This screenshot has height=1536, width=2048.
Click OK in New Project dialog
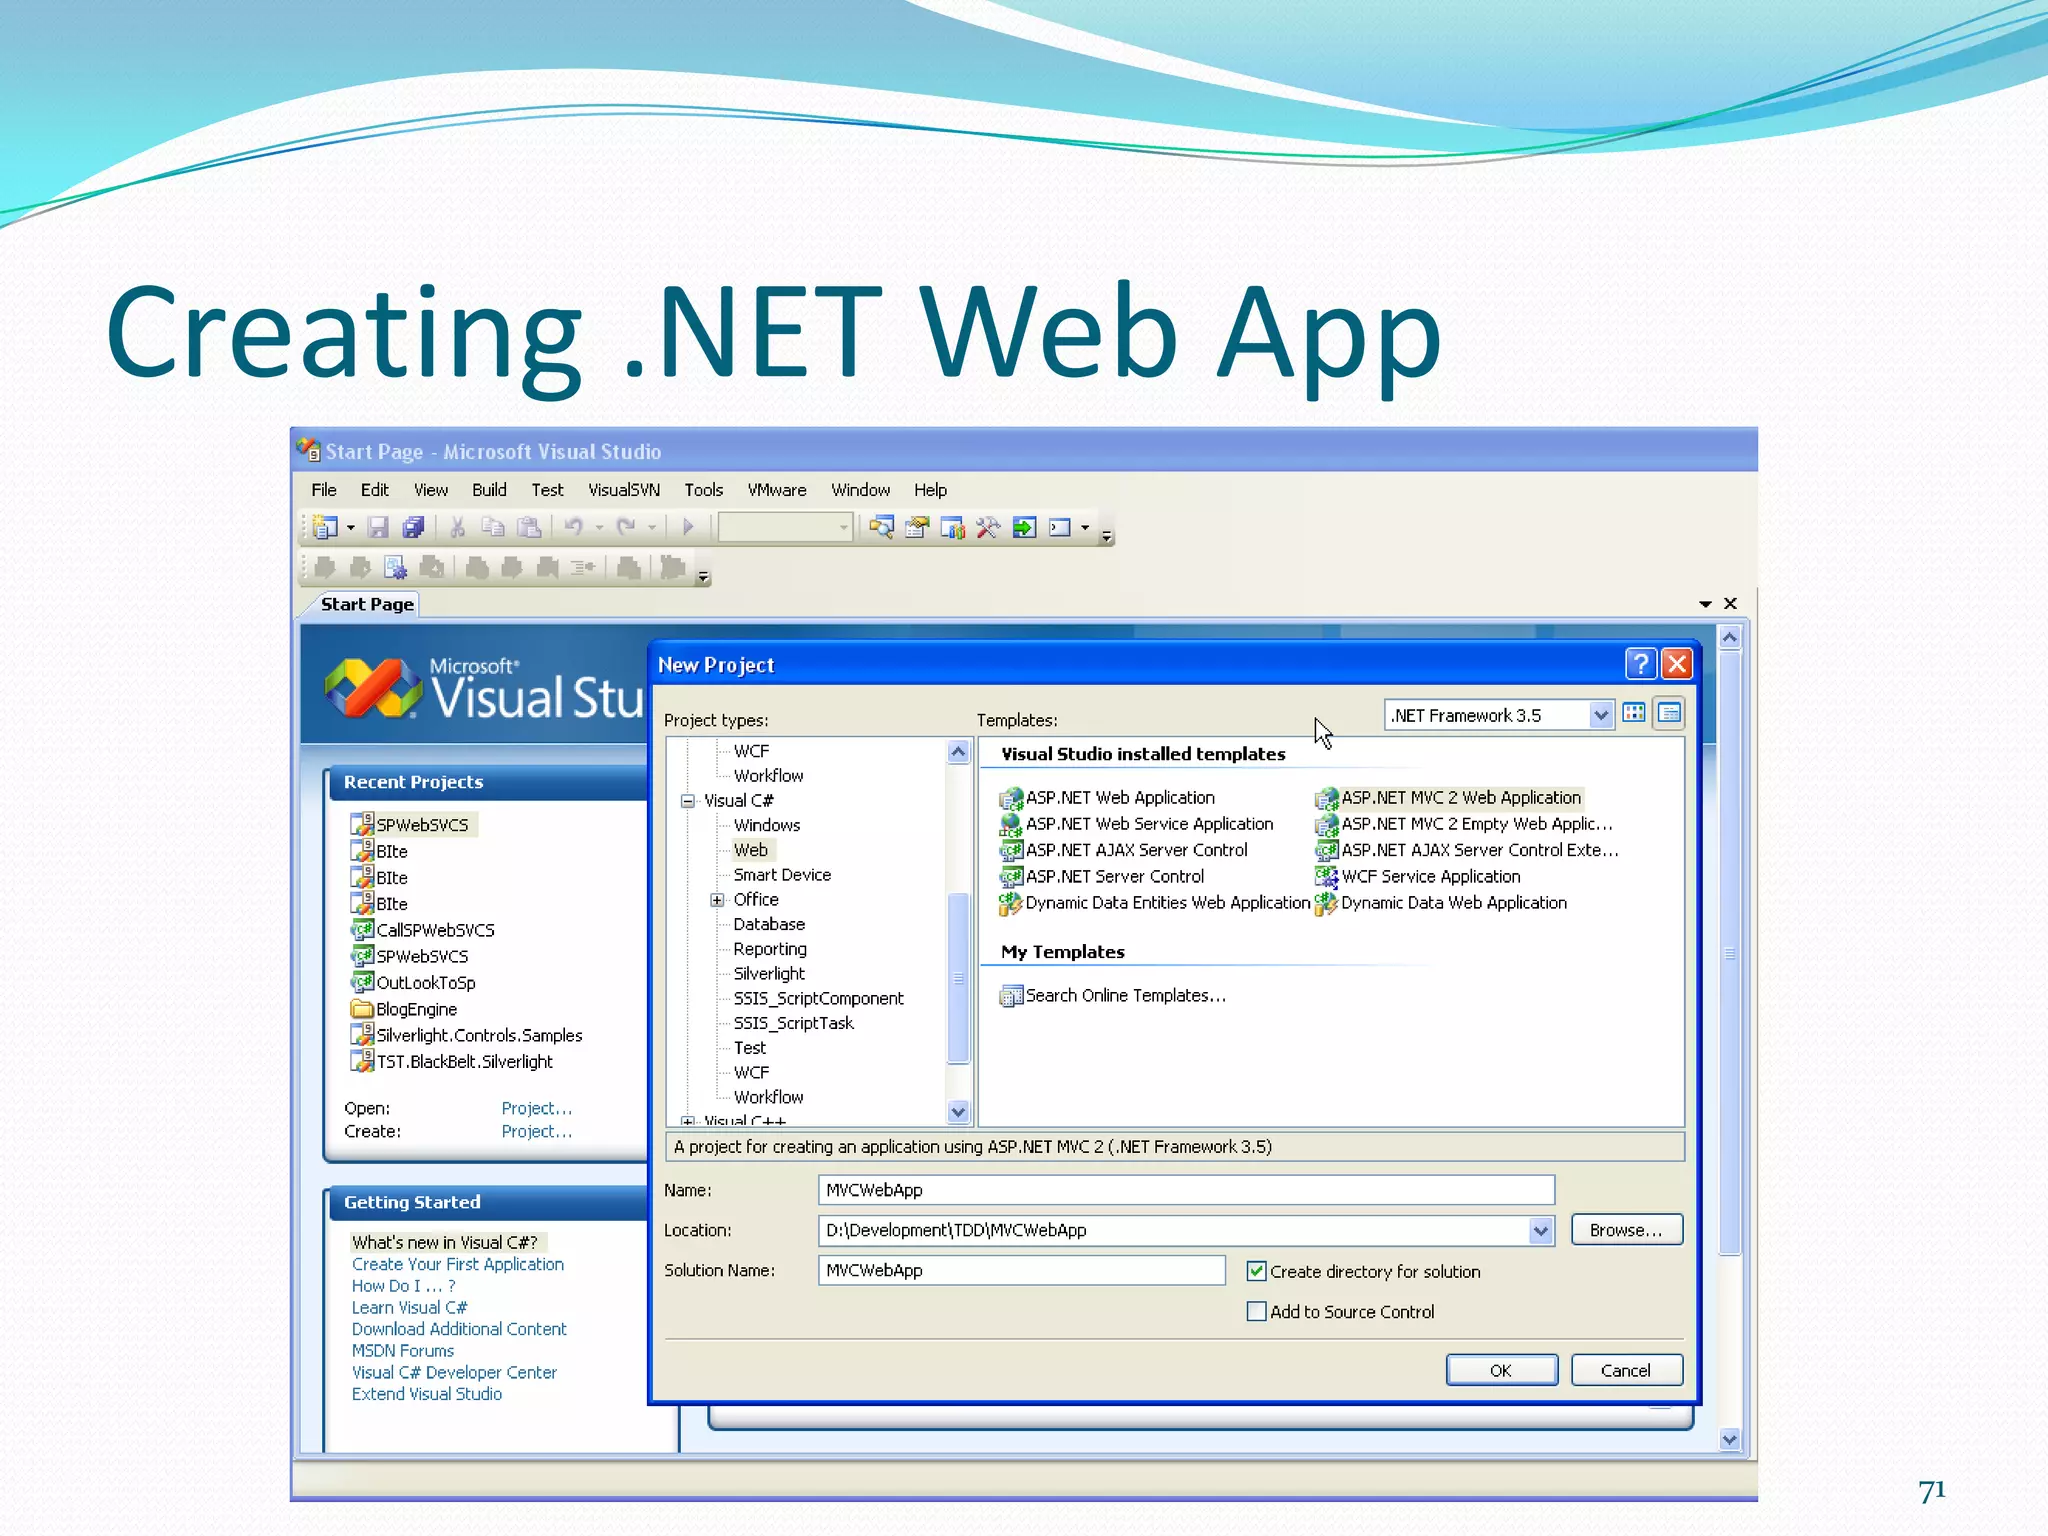(1501, 1370)
